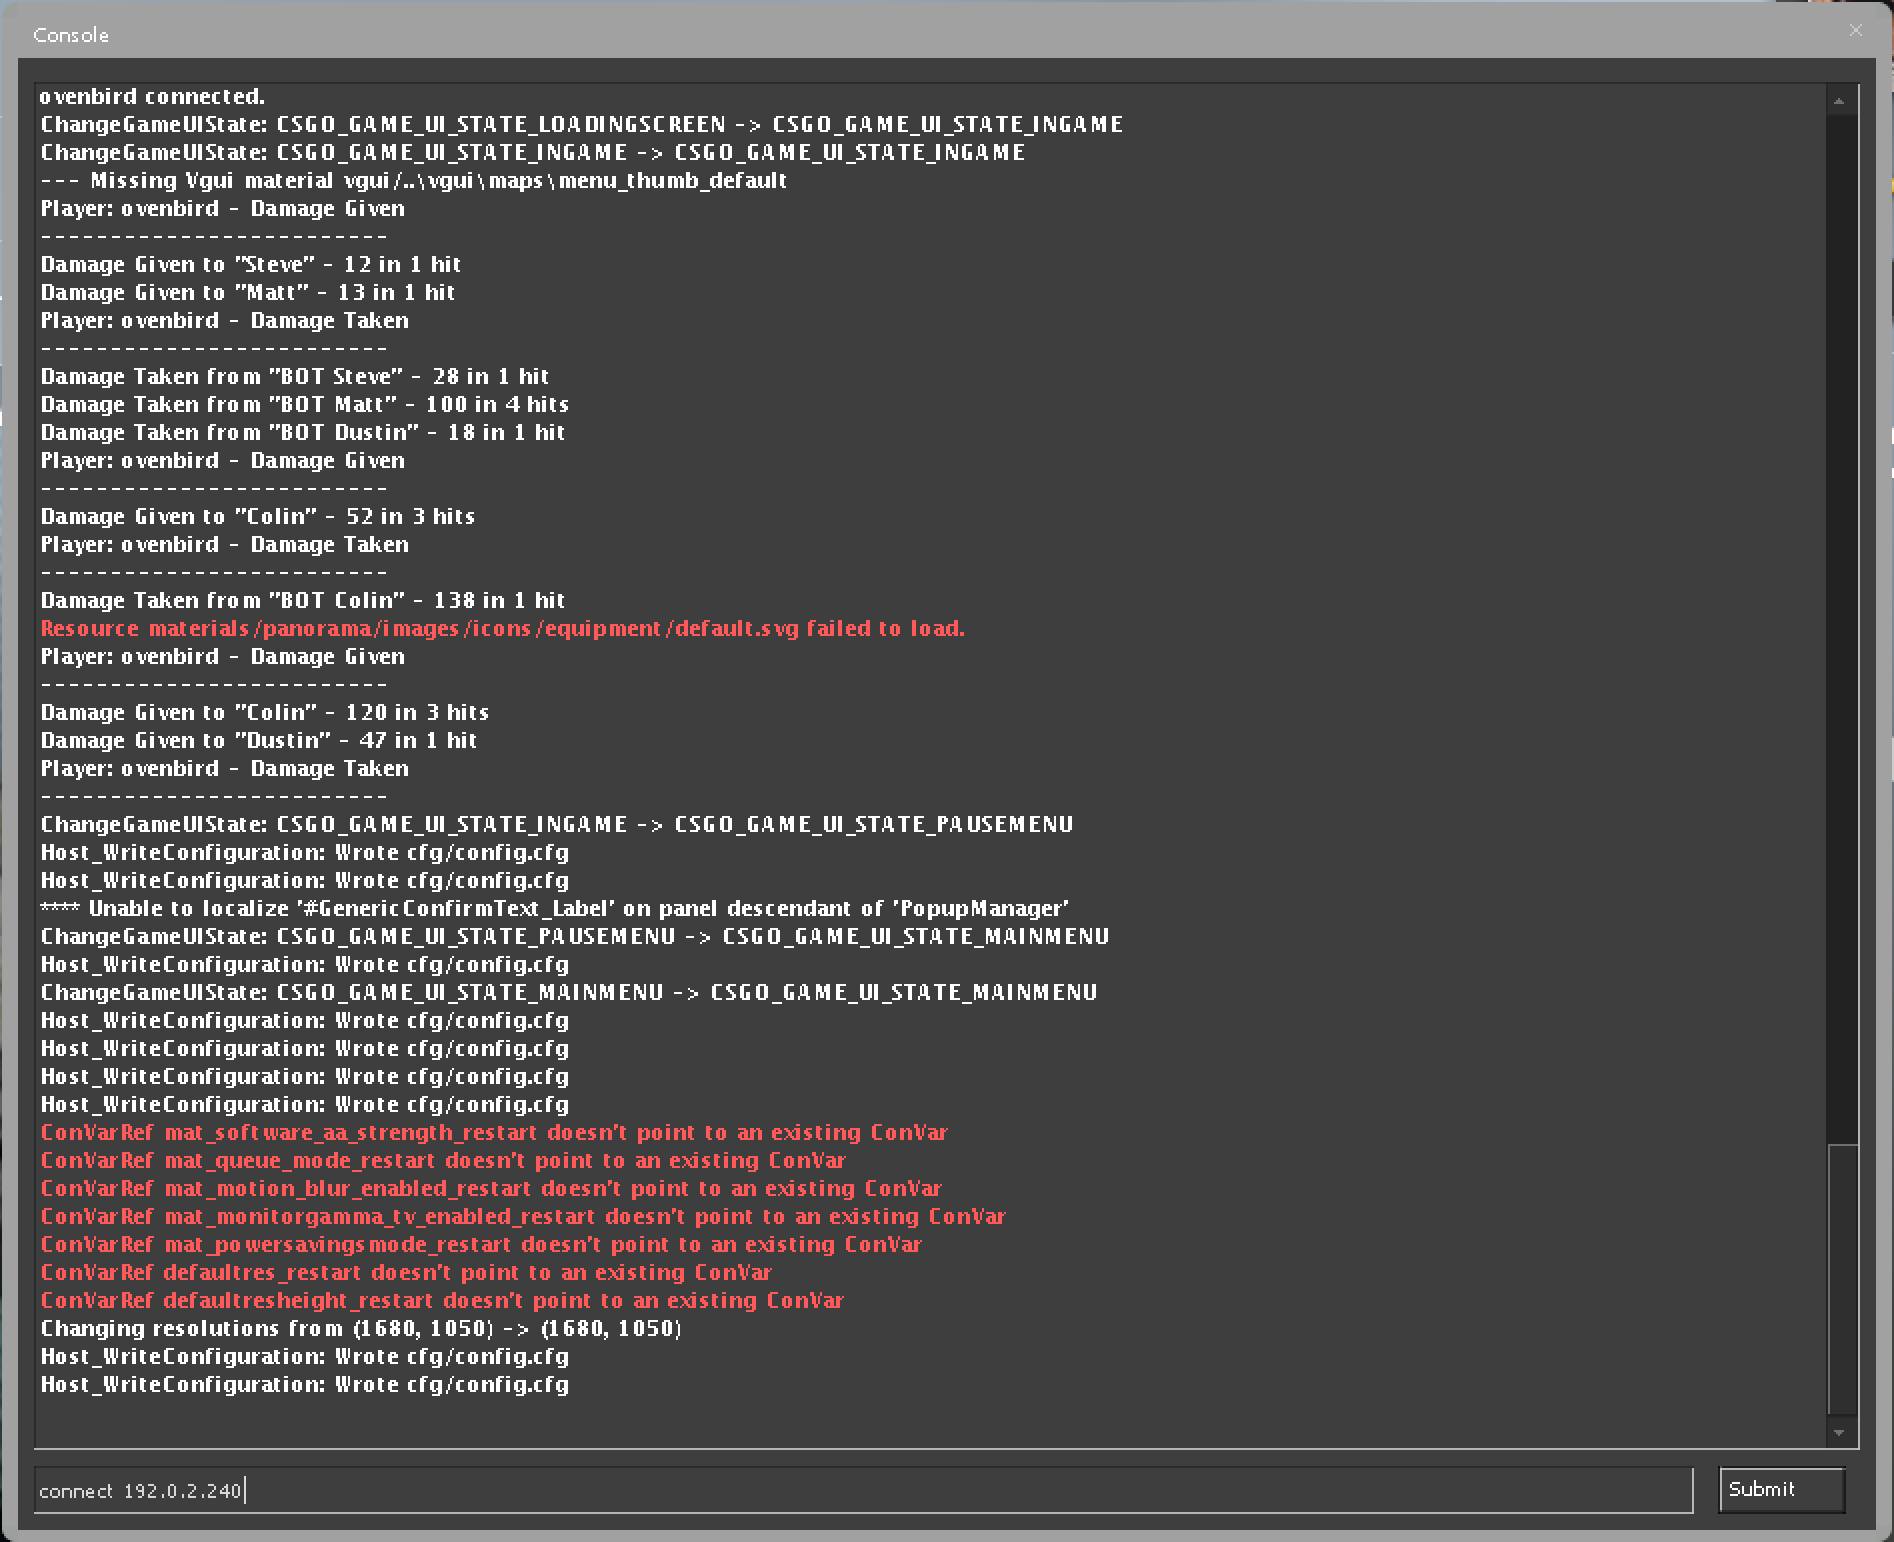The height and width of the screenshot is (1542, 1894).
Task: Click the Missing Vgui material message
Action: 413,180
